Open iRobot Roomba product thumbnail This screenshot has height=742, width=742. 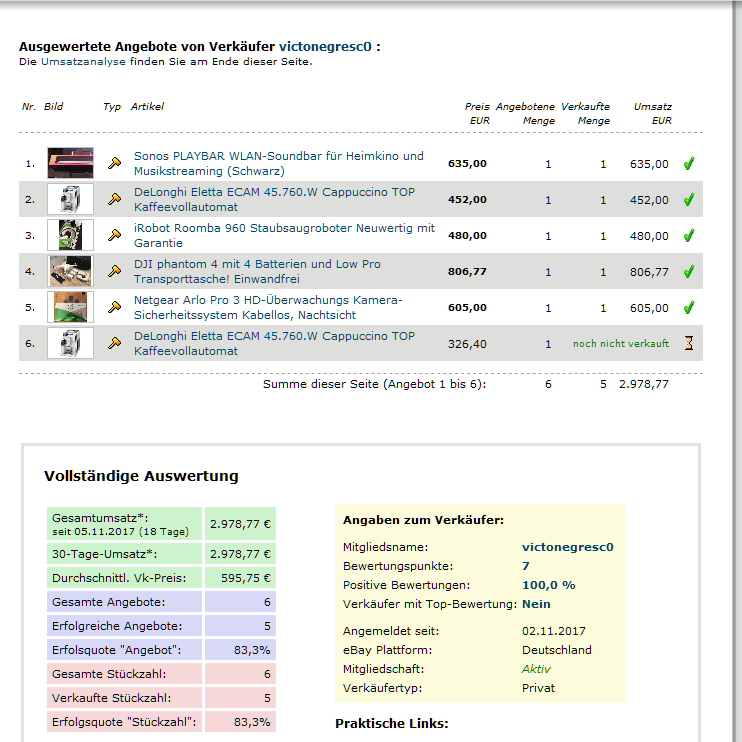pyautogui.click(x=71, y=235)
